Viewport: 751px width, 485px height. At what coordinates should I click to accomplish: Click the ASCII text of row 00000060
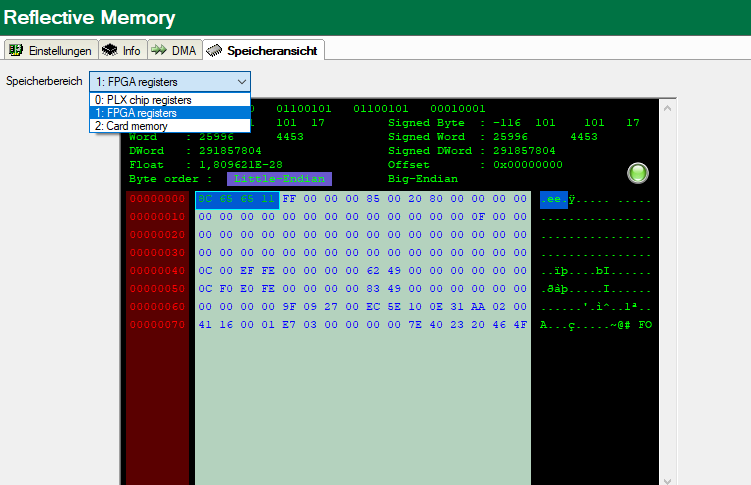(595, 307)
